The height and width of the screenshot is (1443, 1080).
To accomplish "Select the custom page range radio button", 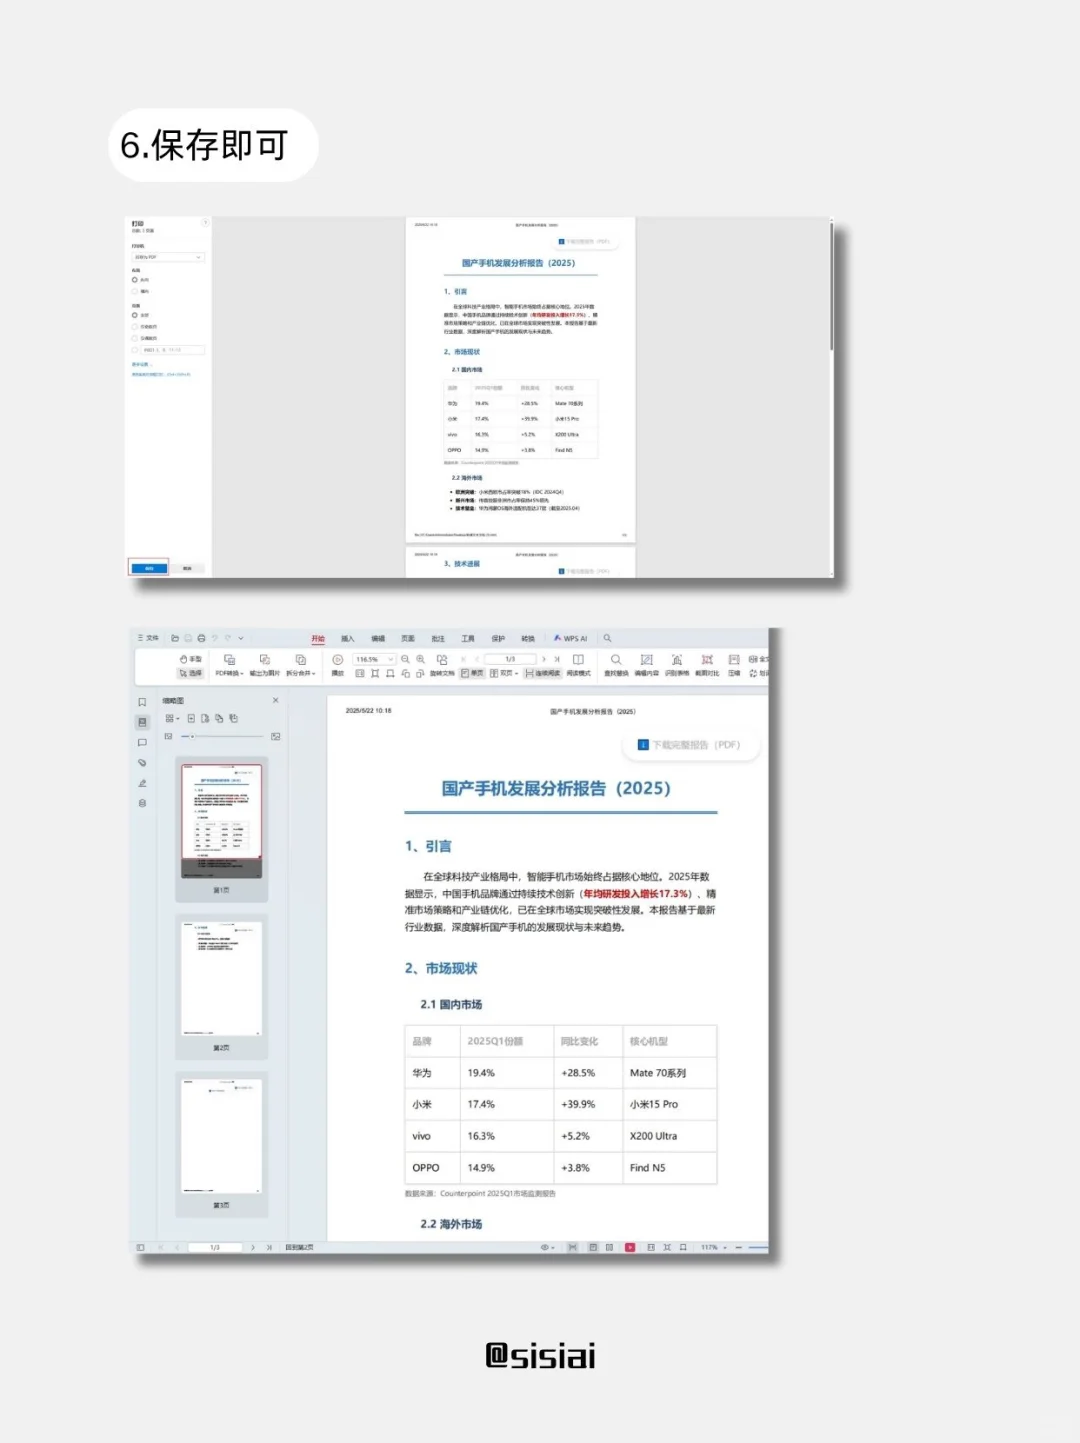I will [135, 350].
